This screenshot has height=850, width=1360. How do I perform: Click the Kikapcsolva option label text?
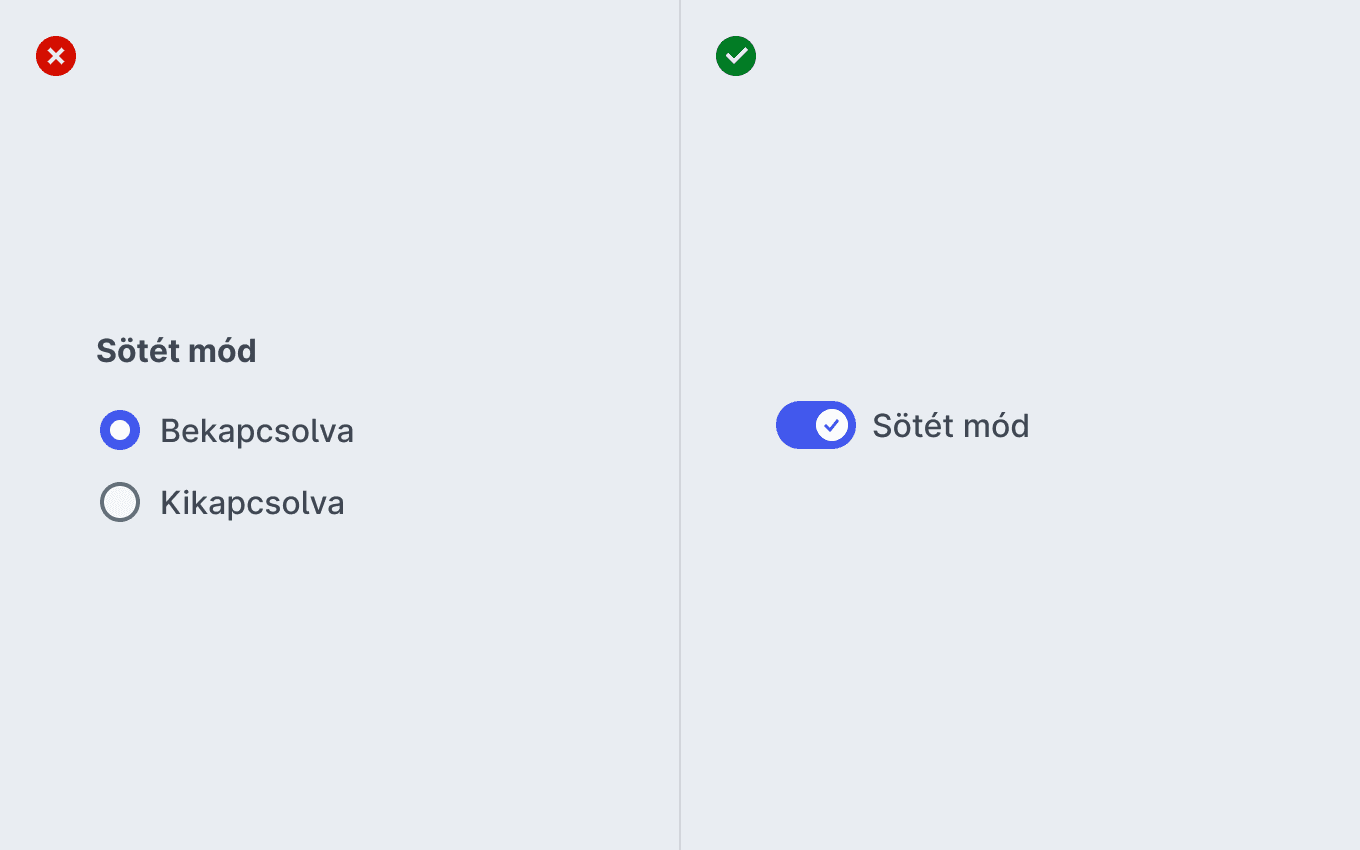[x=252, y=502]
